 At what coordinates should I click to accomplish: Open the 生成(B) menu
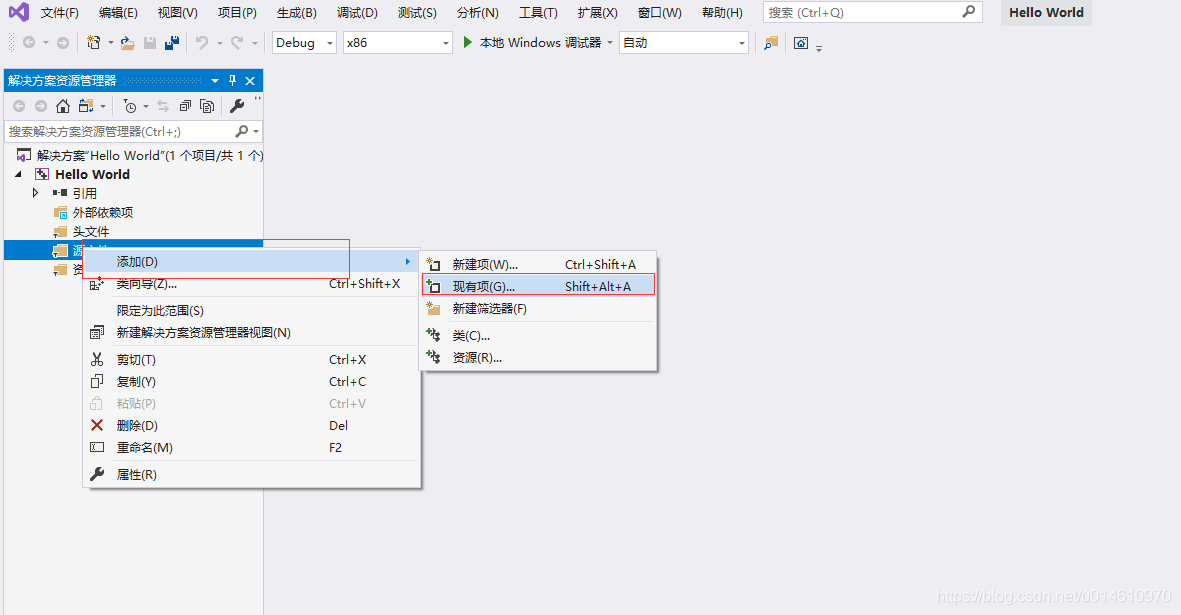[297, 13]
